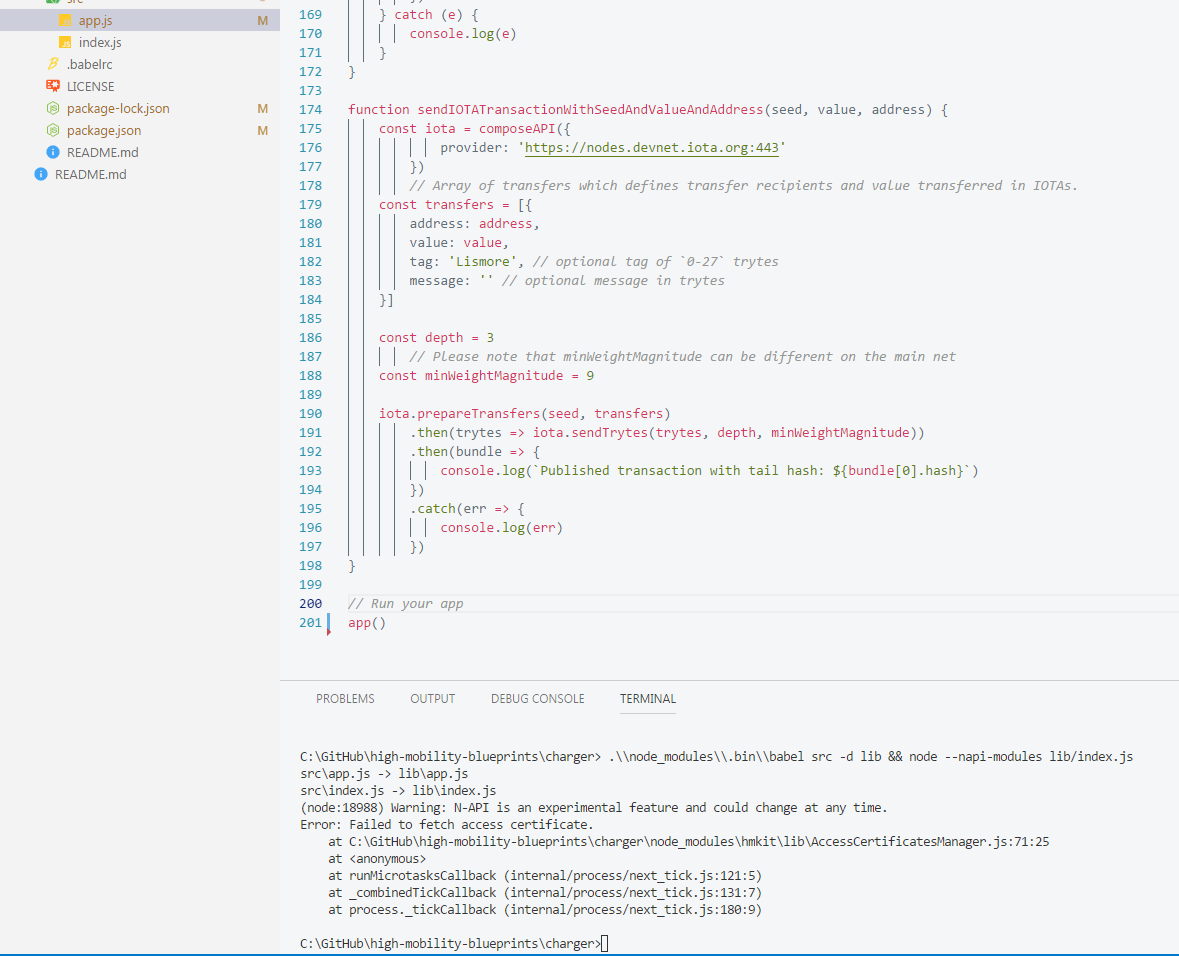Click the certificate icon next to LICENSE
Image resolution: width=1179 pixels, height=956 pixels.
coord(53,86)
